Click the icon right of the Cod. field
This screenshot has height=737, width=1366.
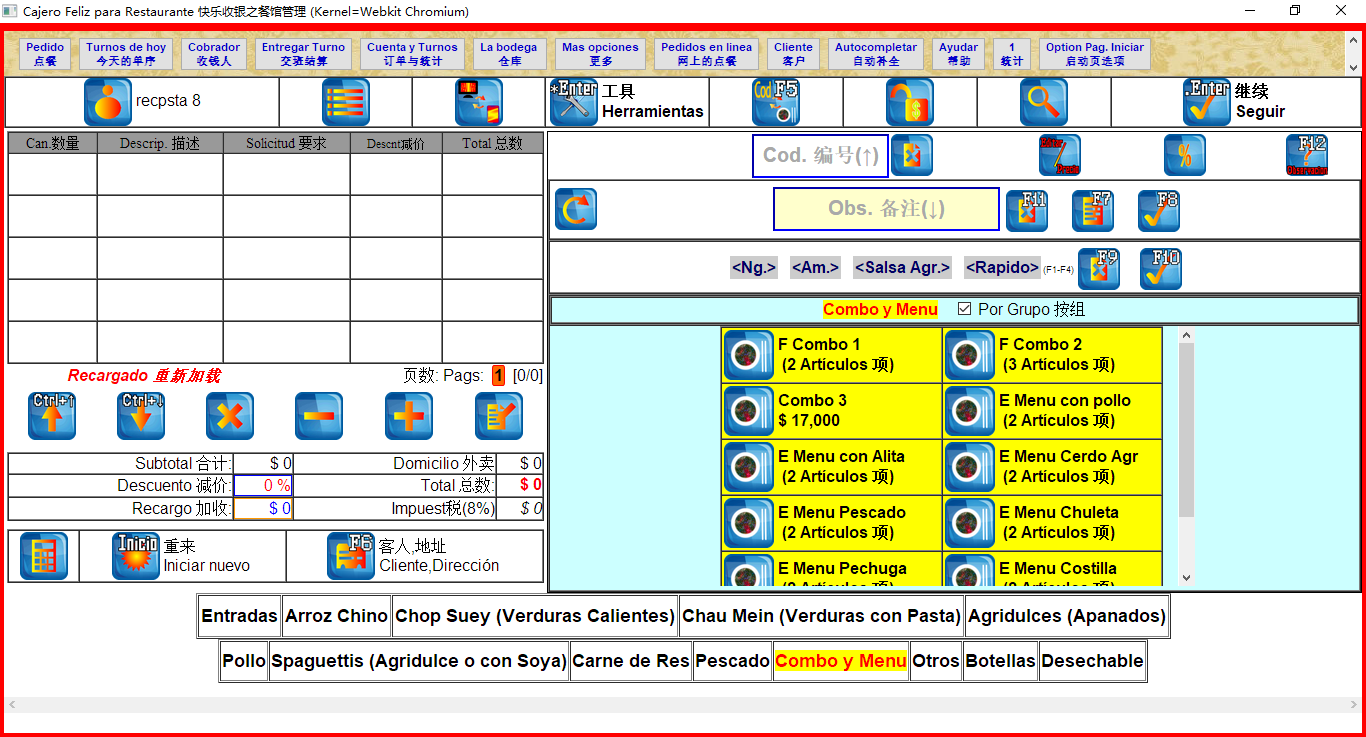point(912,155)
